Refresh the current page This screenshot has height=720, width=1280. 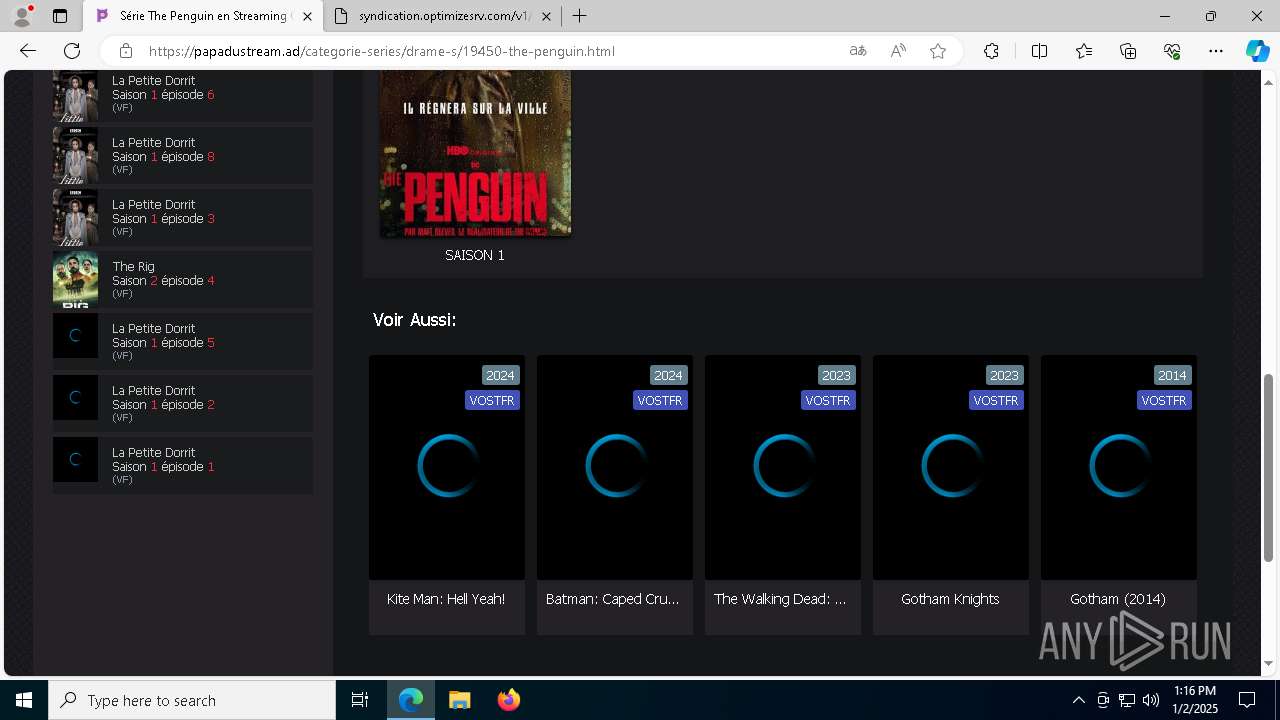72,51
